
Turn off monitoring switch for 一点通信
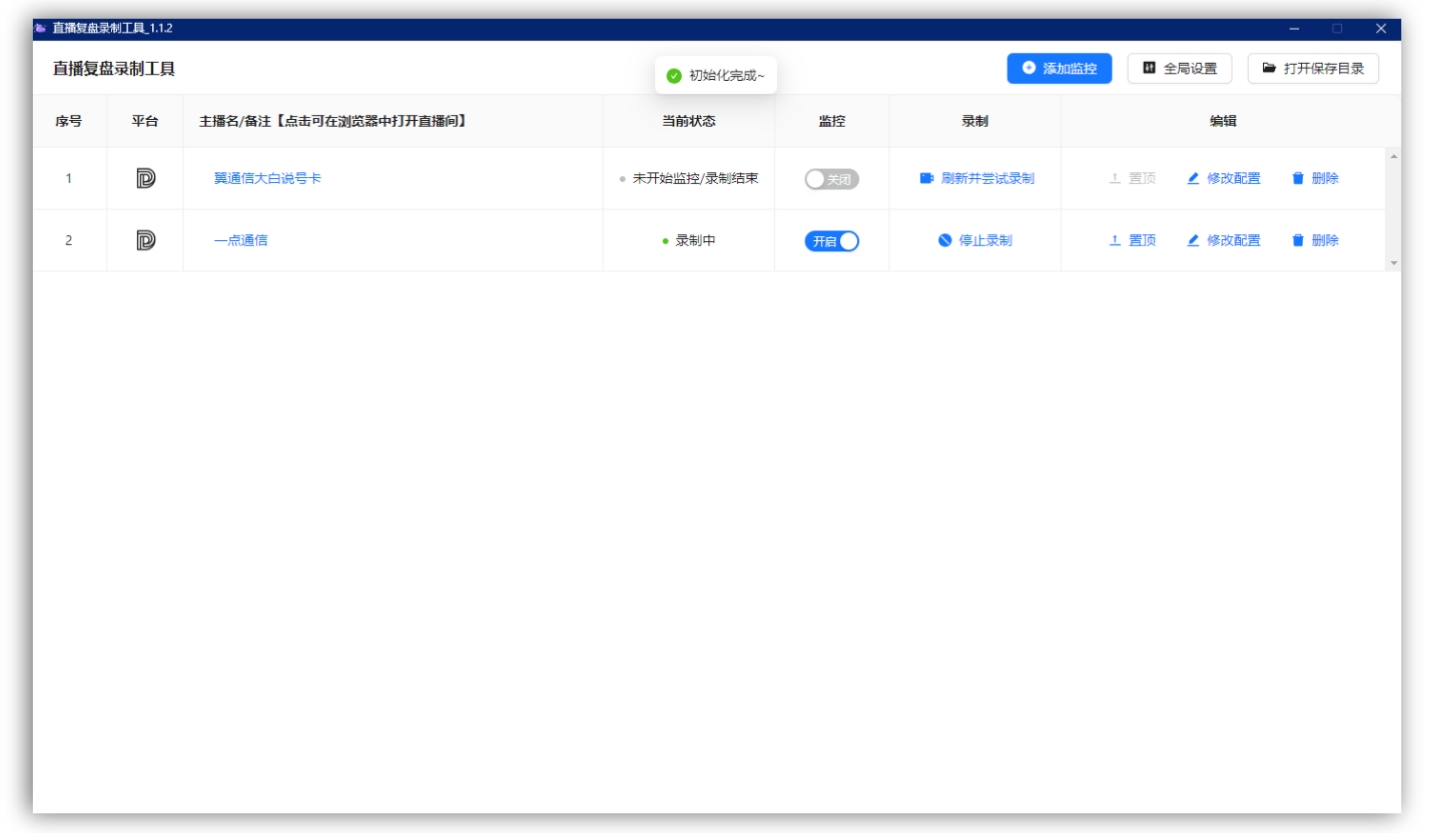[831, 241]
